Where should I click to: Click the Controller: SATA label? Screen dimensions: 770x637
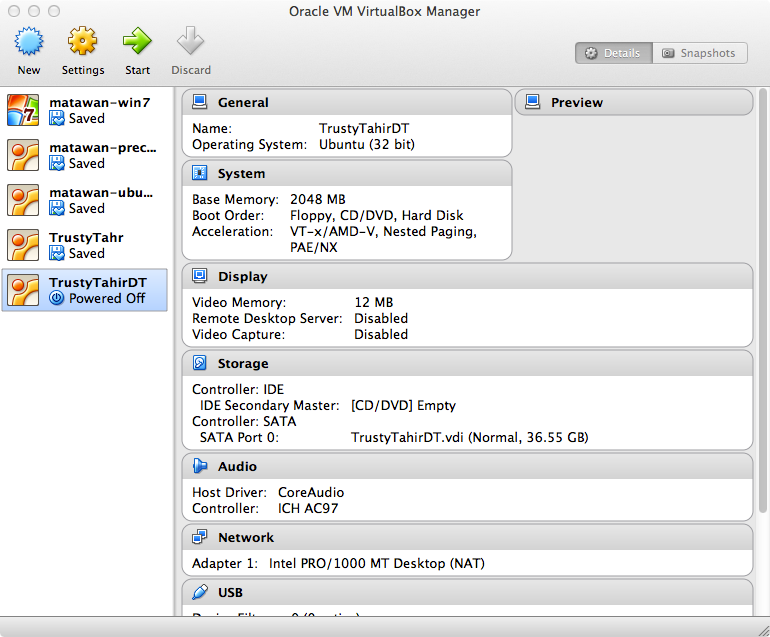[x=244, y=421]
